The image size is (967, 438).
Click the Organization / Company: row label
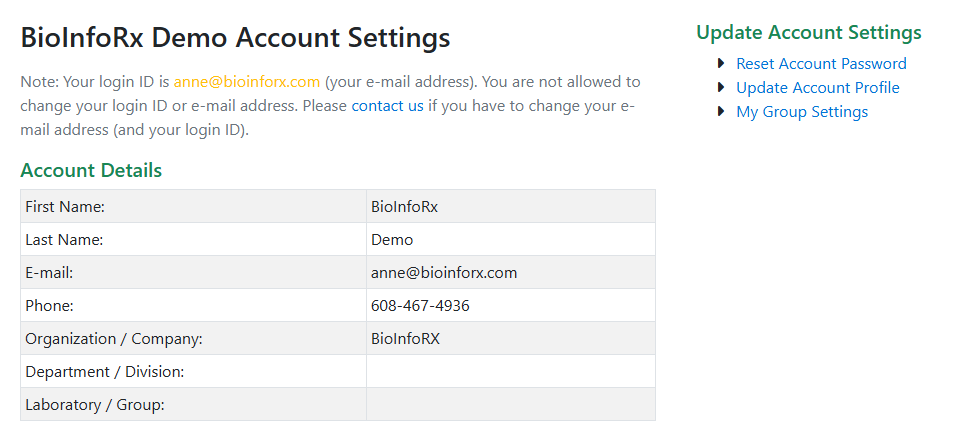[114, 339]
